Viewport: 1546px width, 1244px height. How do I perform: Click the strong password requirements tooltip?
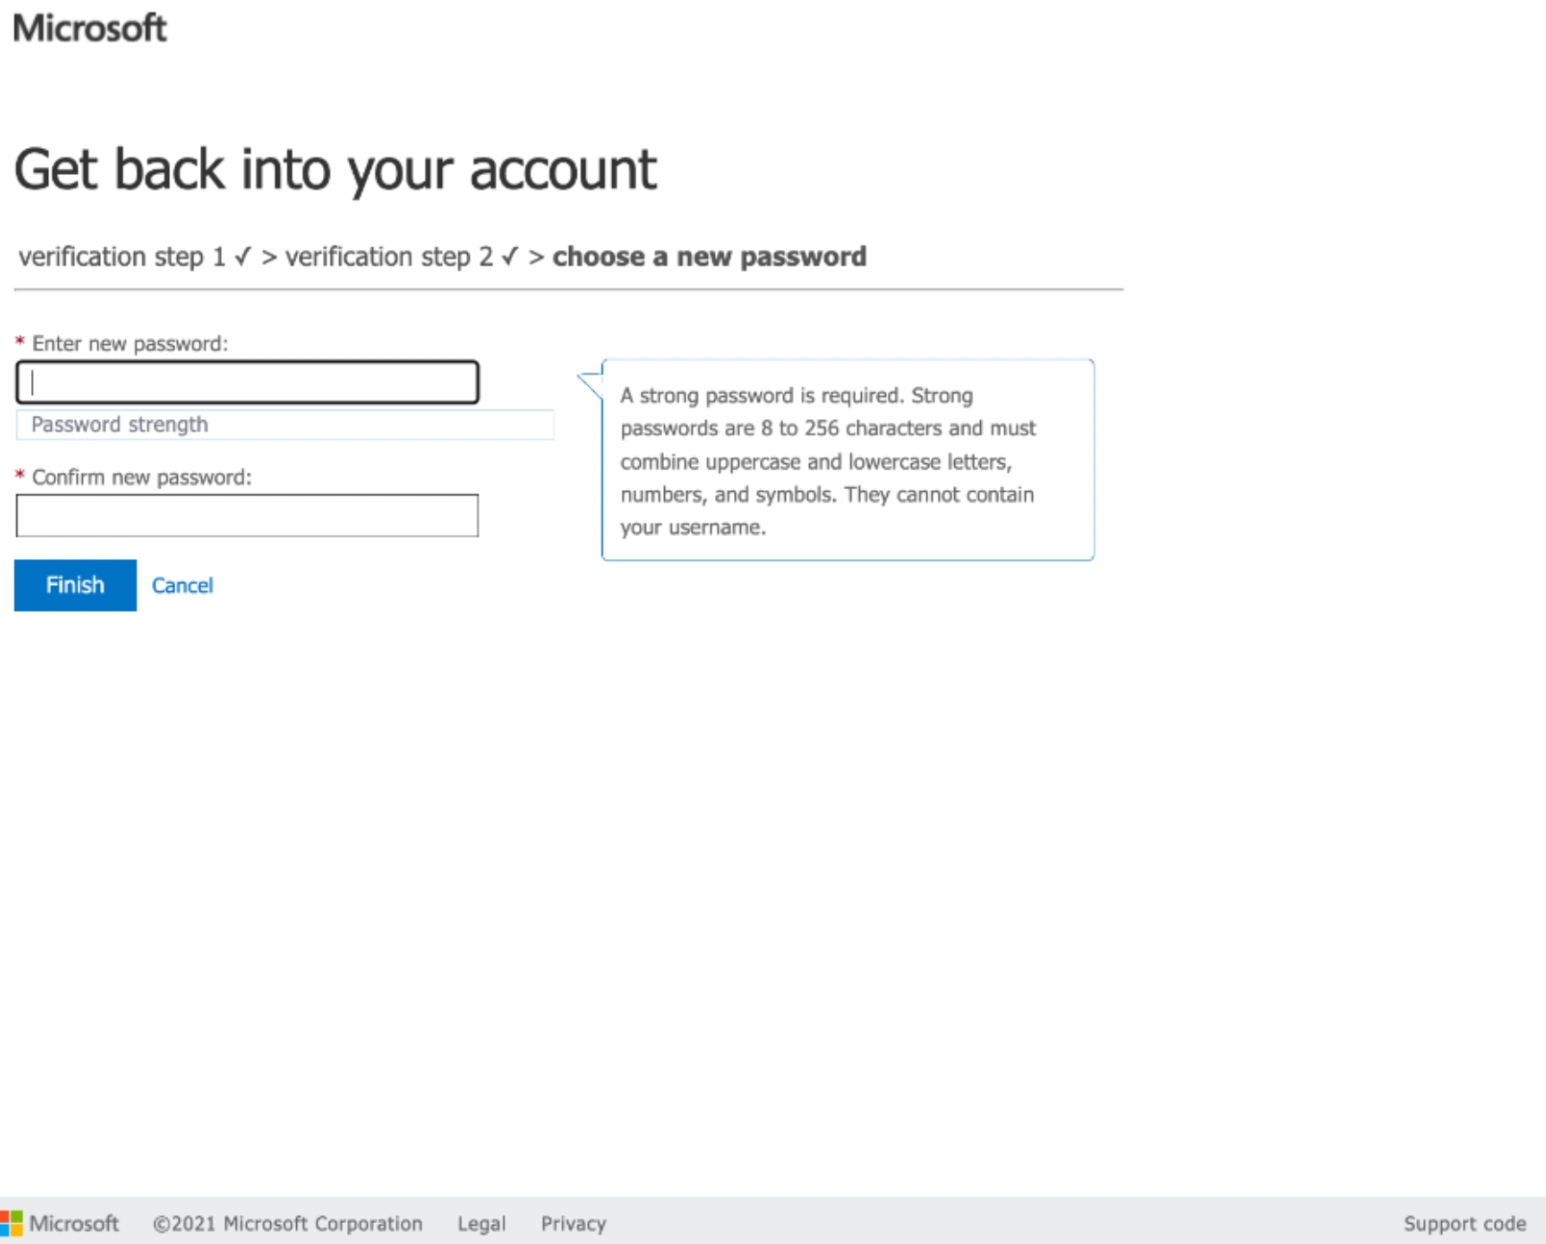pyautogui.click(x=847, y=460)
